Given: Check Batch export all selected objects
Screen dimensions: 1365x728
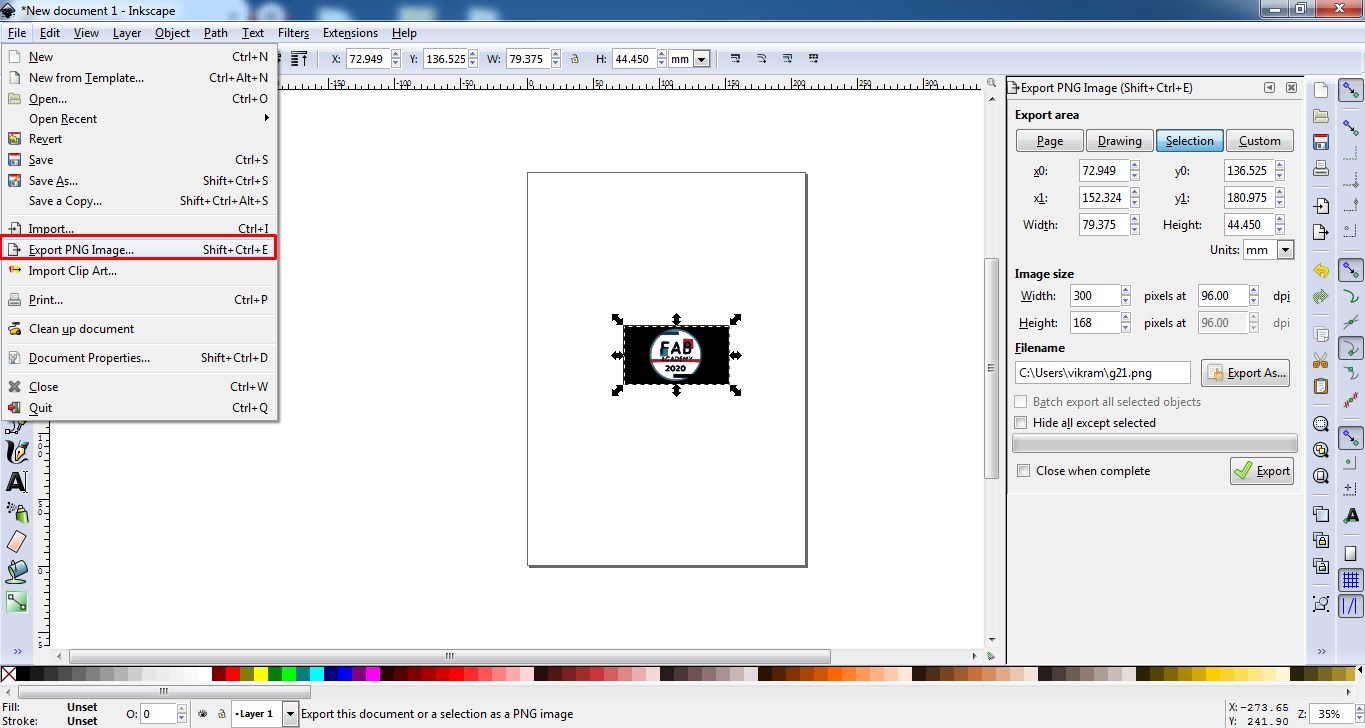Looking at the screenshot, I should coord(1021,402).
